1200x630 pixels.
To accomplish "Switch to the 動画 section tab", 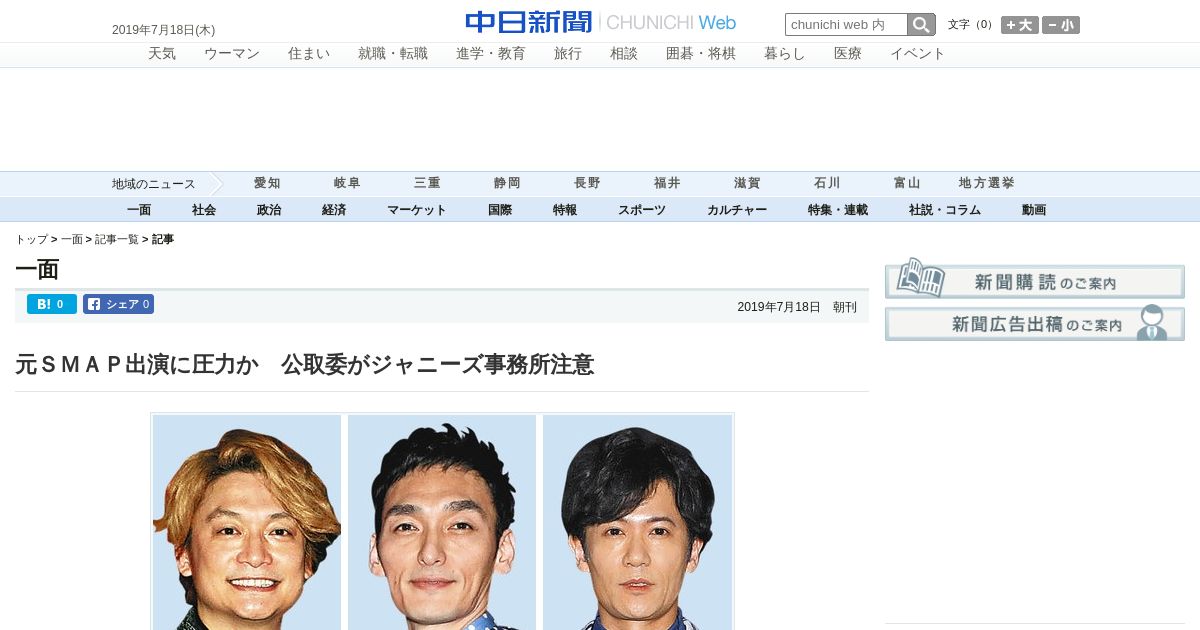I will click(1034, 210).
